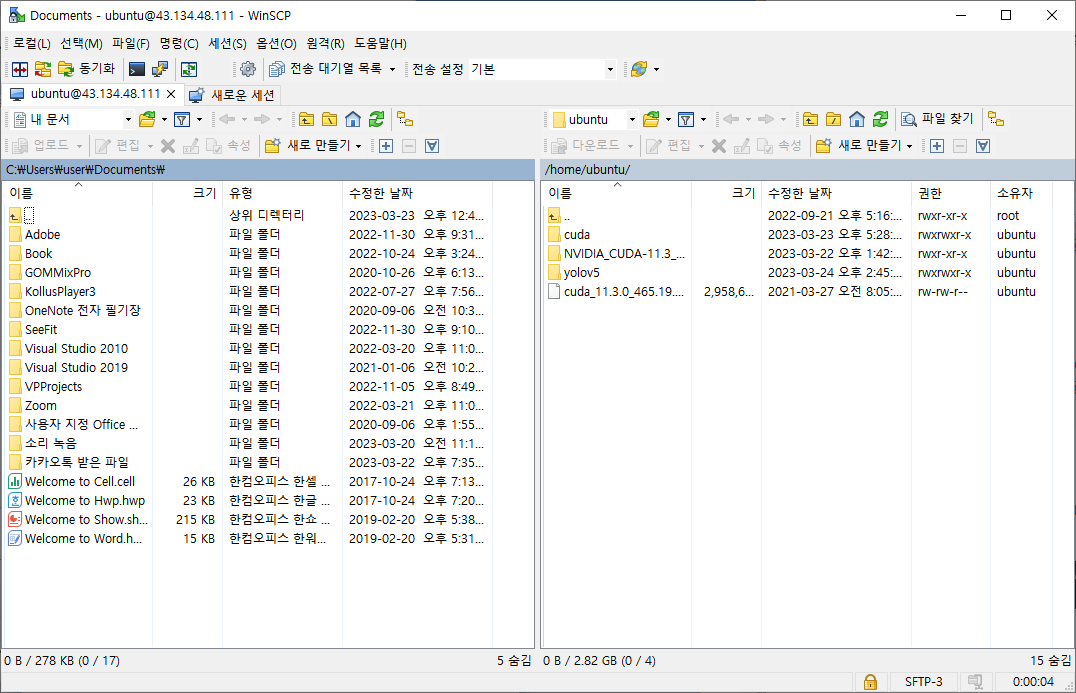Click remote select-all filter icon

pos(983,145)
